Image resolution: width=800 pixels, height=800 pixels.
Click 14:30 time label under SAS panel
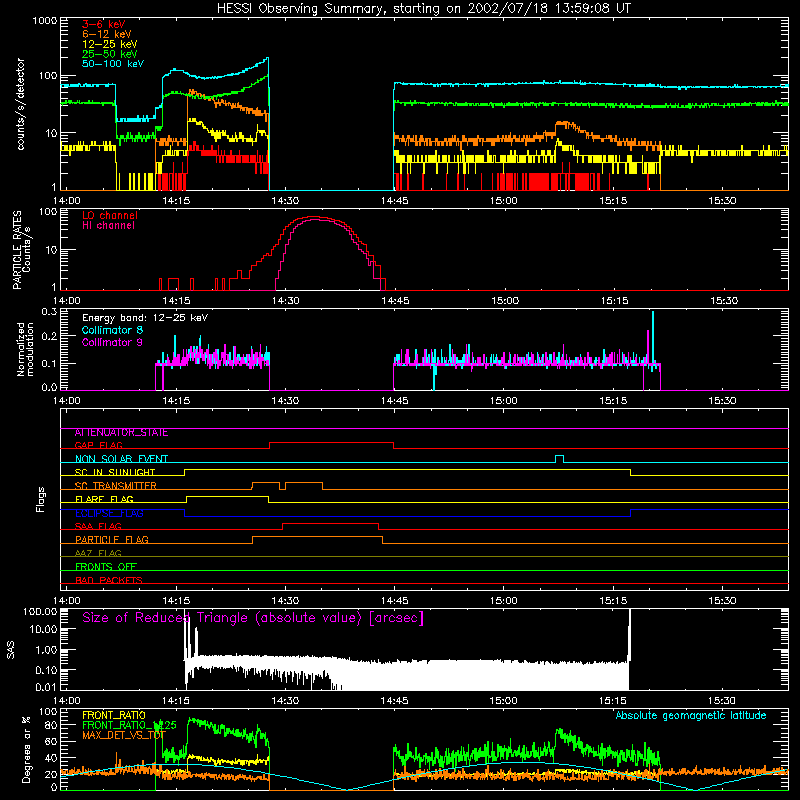[x=285, y=701]
